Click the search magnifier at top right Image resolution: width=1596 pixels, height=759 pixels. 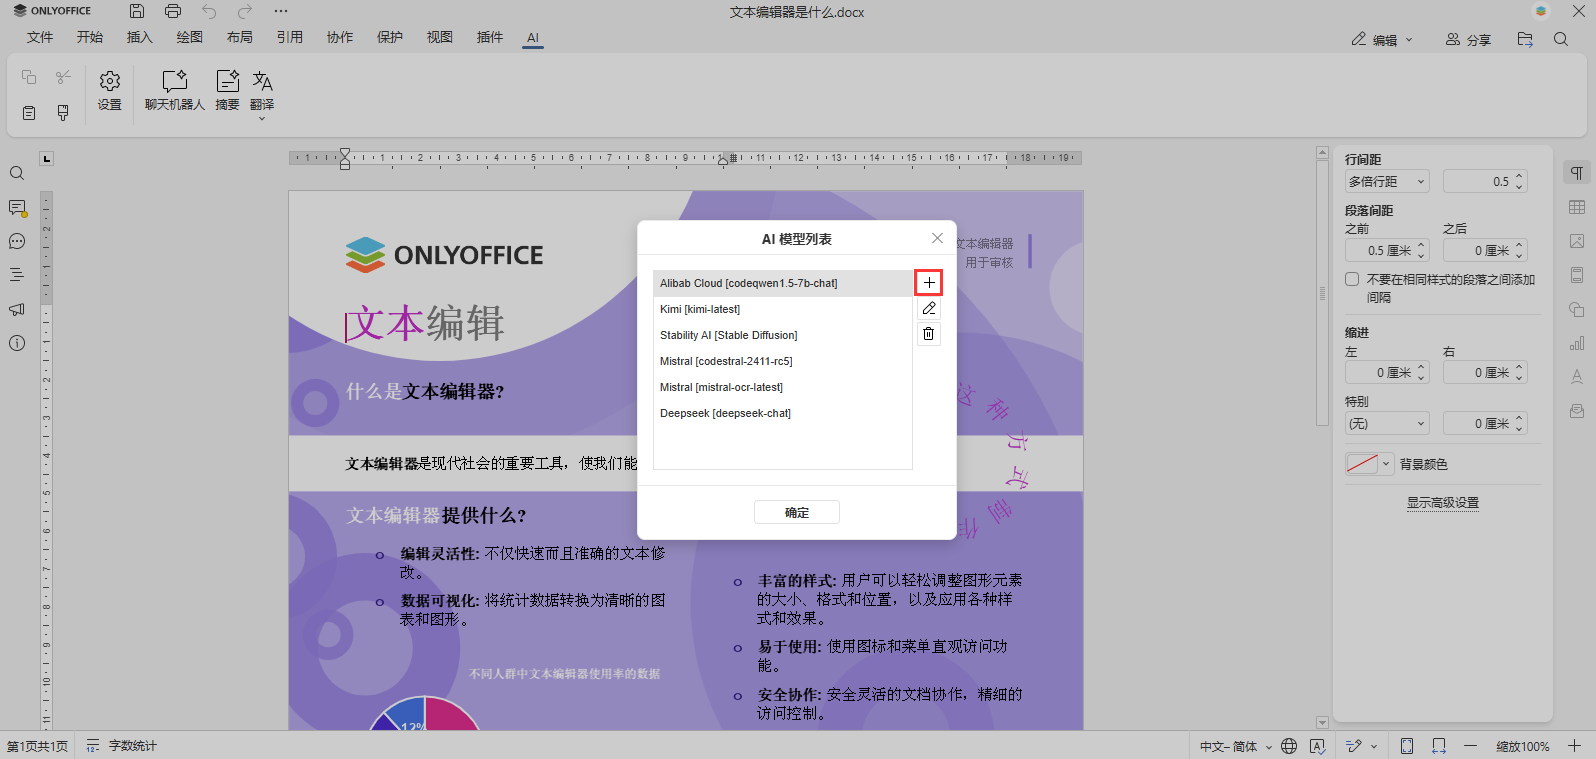click(x=1561, y=39)
